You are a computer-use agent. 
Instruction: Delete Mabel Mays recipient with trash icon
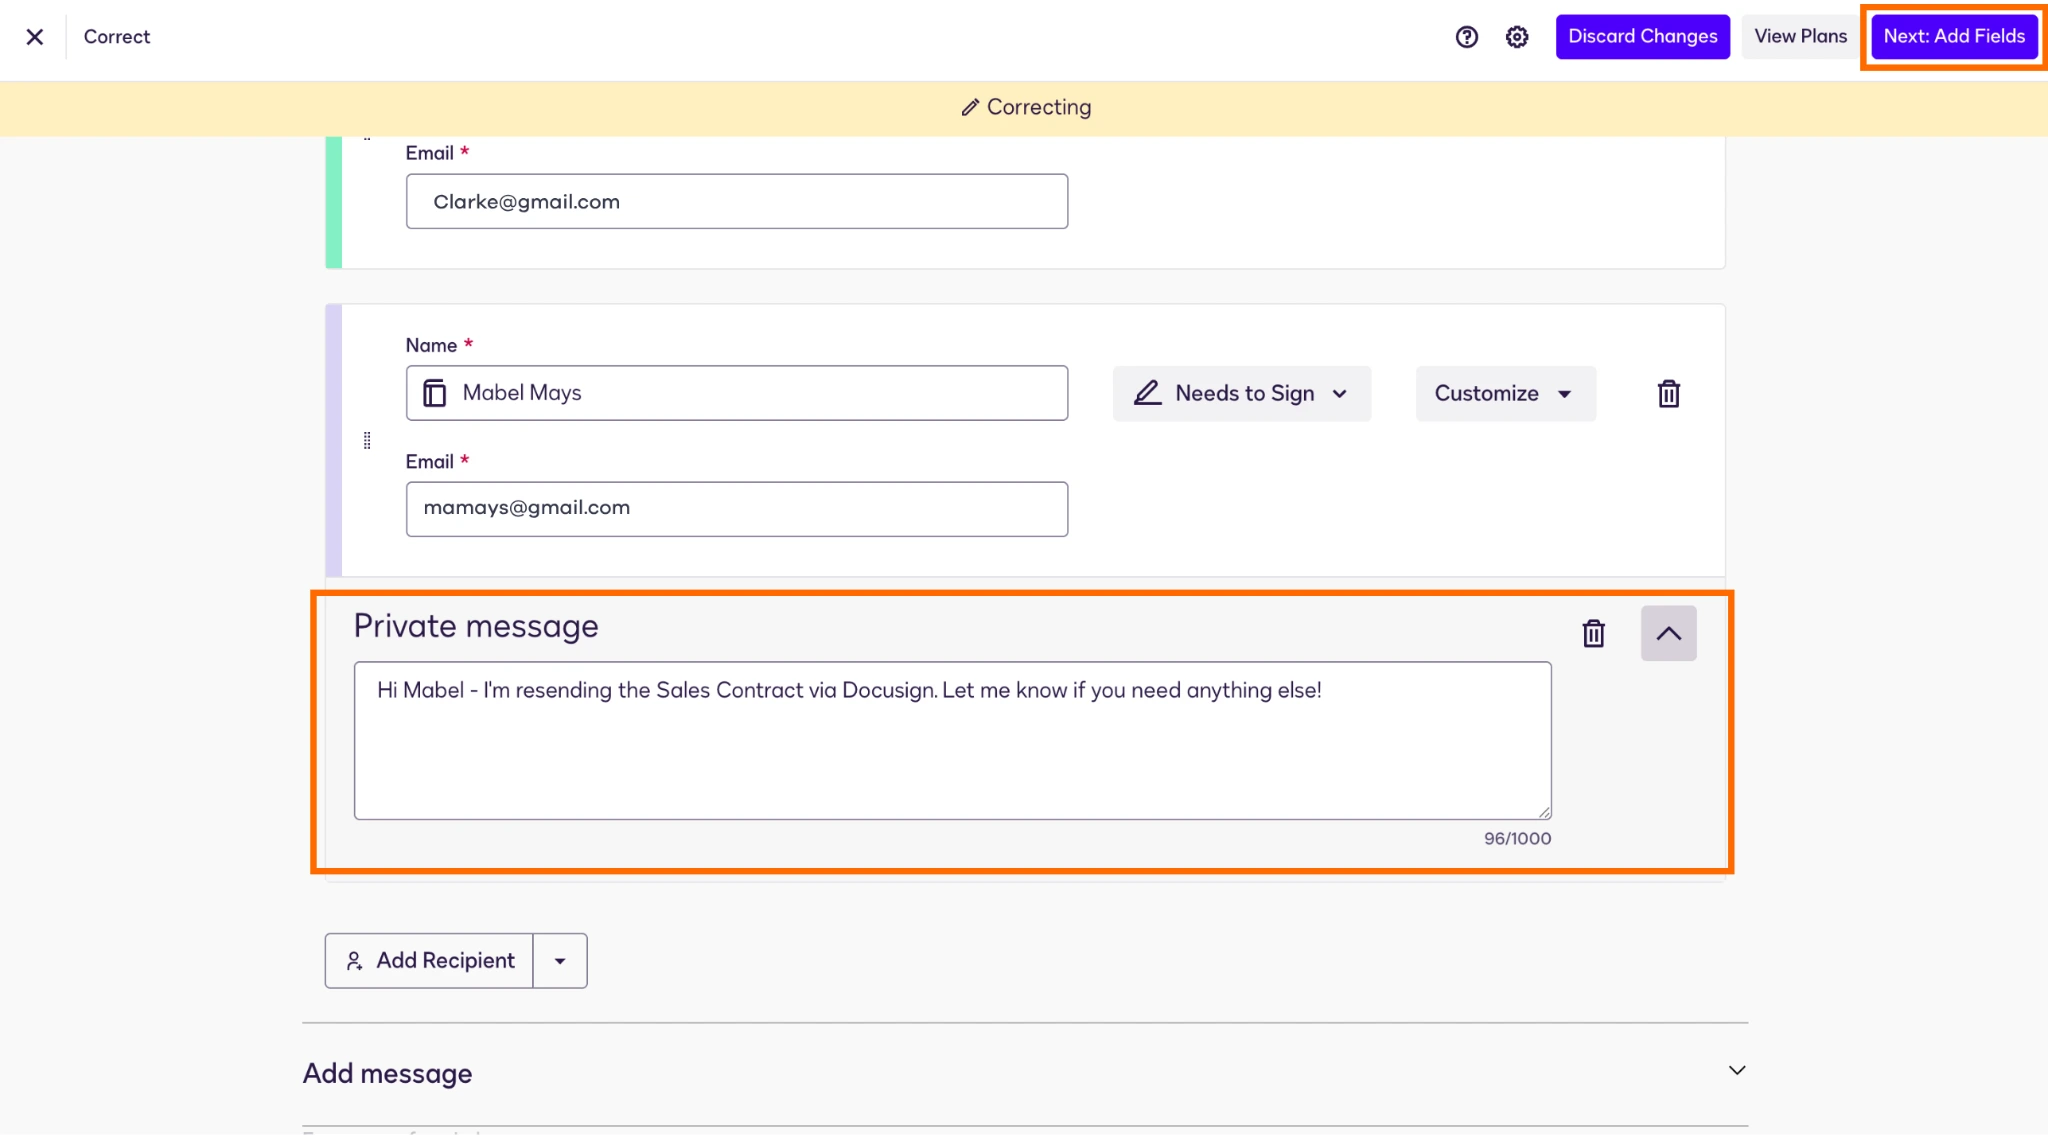pos(1668,393)
